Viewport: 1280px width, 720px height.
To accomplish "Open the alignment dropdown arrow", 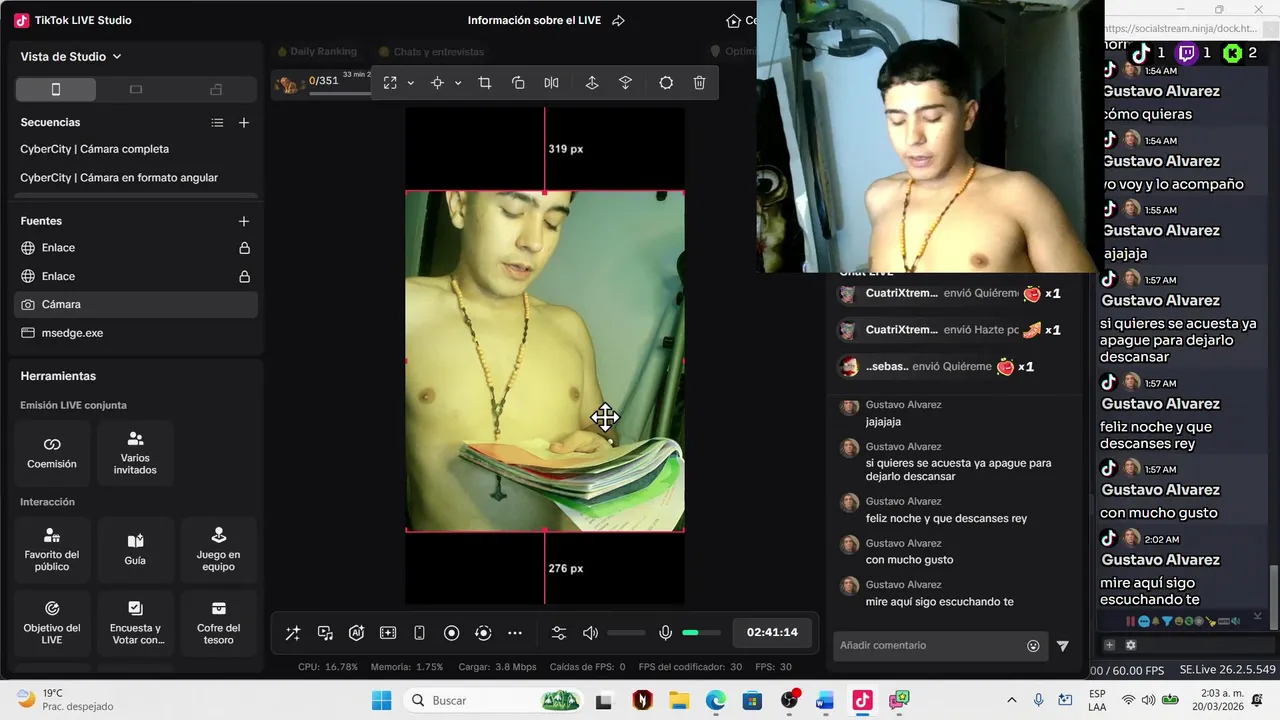I will coord(458,83).
